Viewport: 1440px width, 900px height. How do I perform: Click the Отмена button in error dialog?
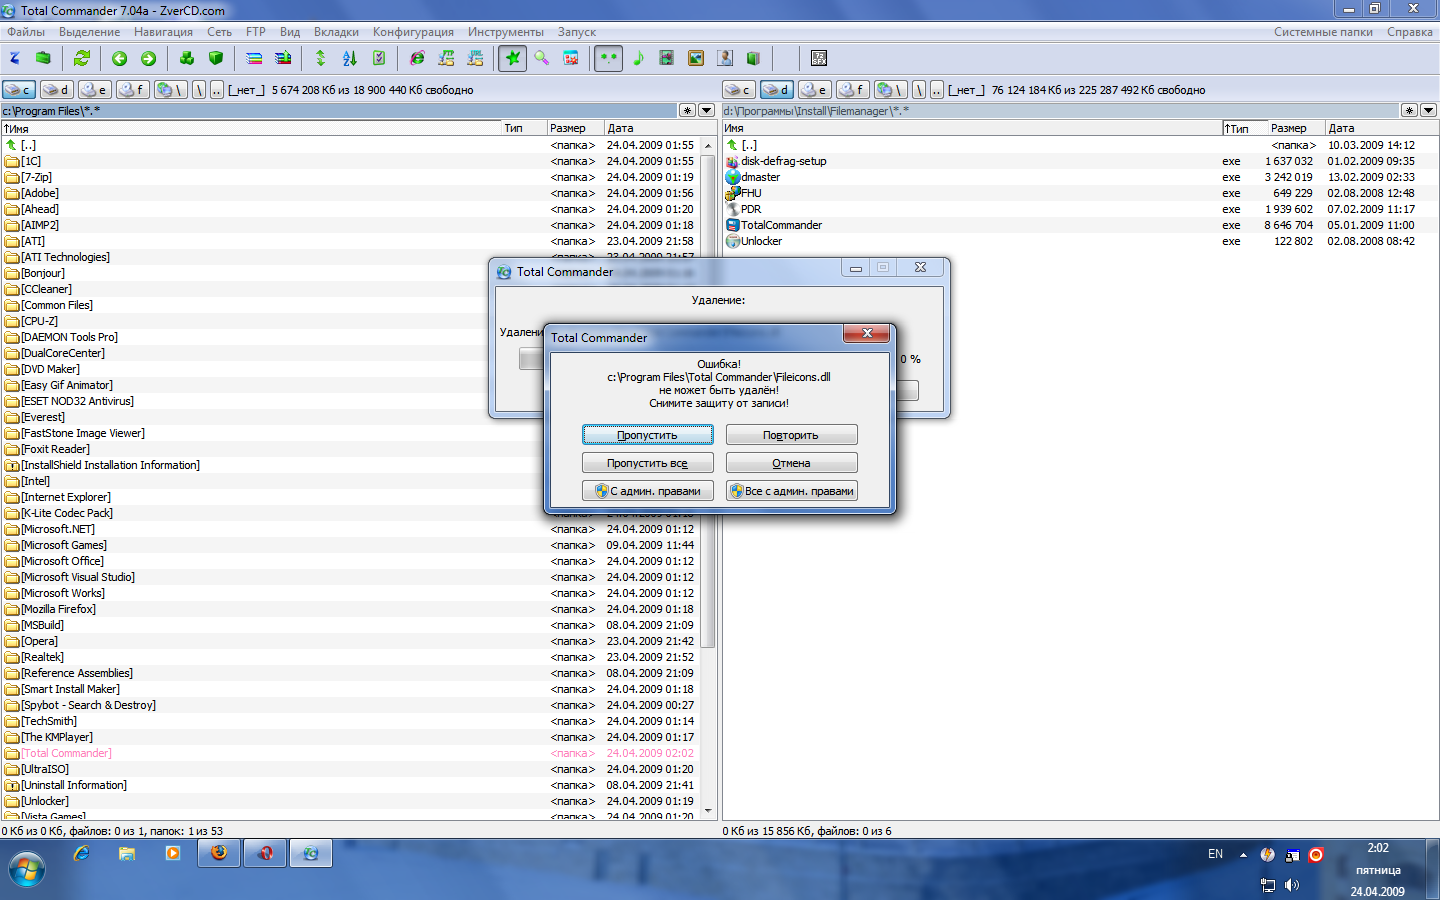pyautogui.click(x=791, y=463)
